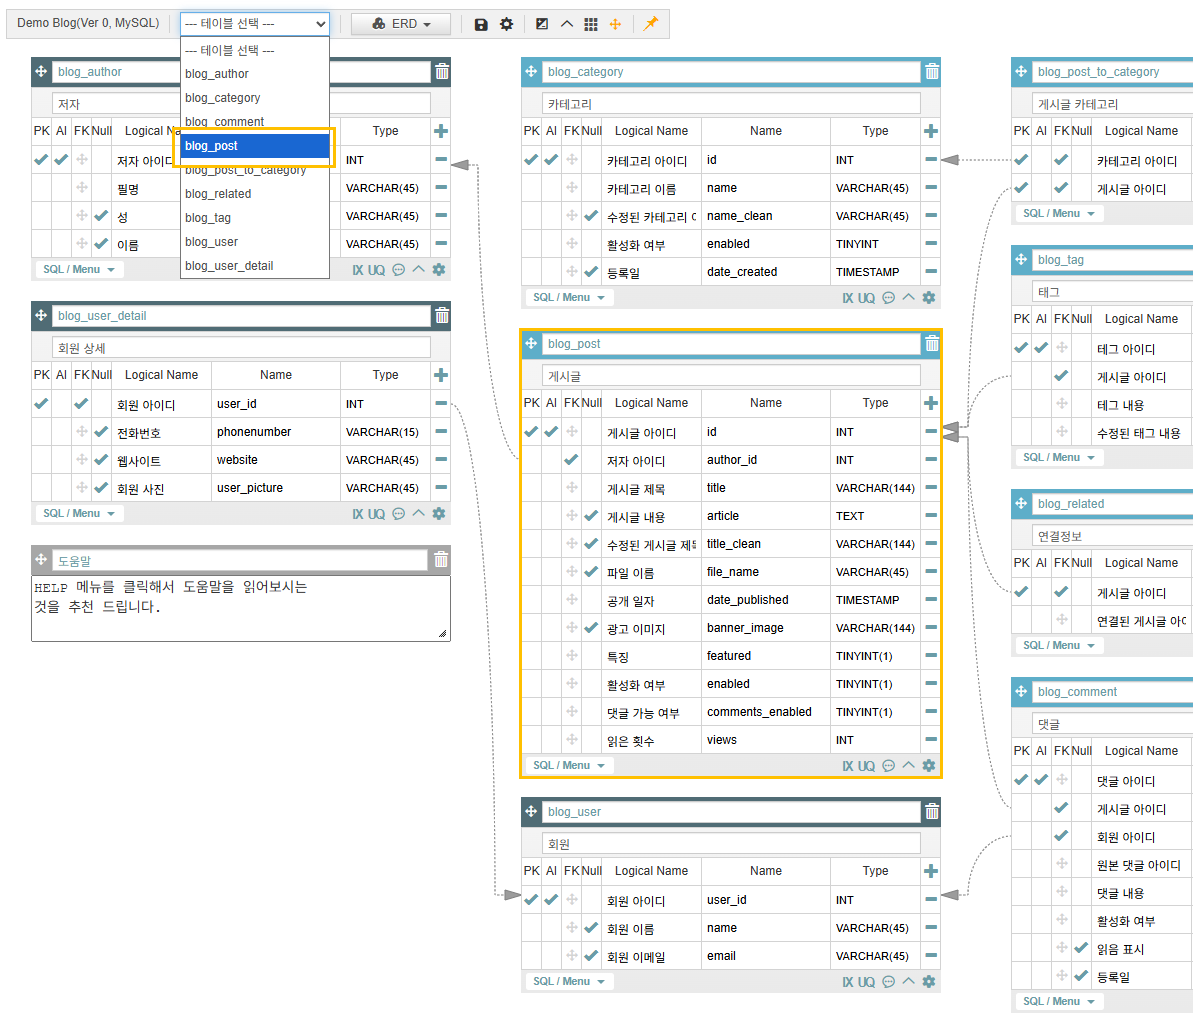Click the orange pin icon in toolbar
Image resolution: width=1193 pixels, height=1017 pixels.
[x=650, y=23]
